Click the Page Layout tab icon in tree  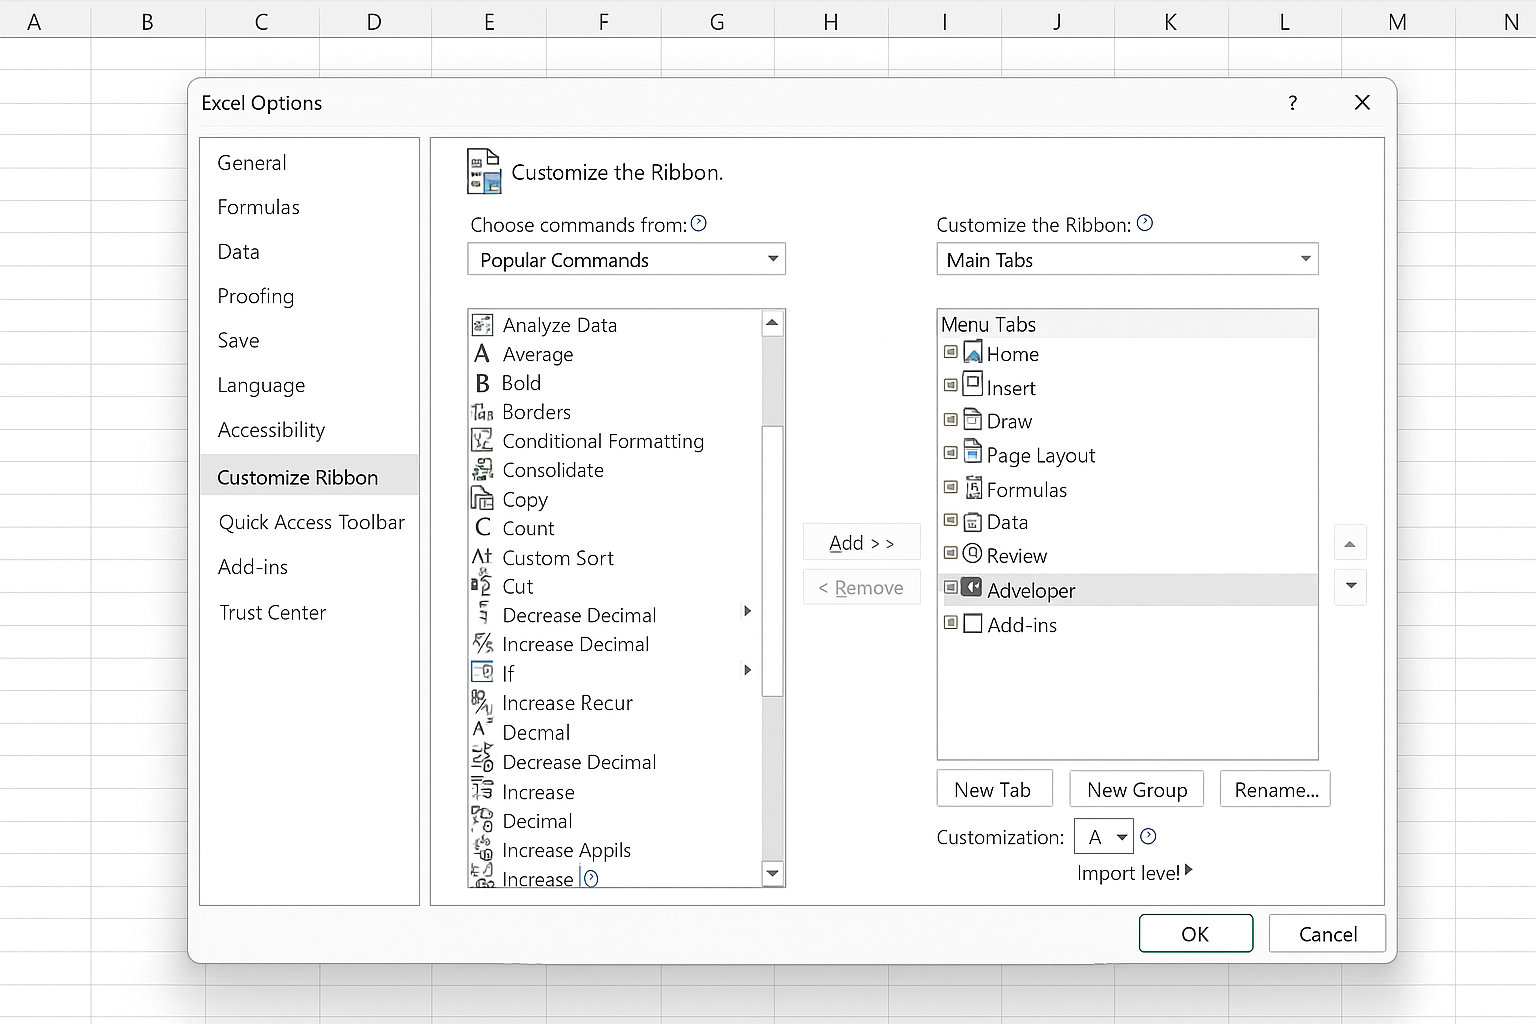[x=973, y=451]
